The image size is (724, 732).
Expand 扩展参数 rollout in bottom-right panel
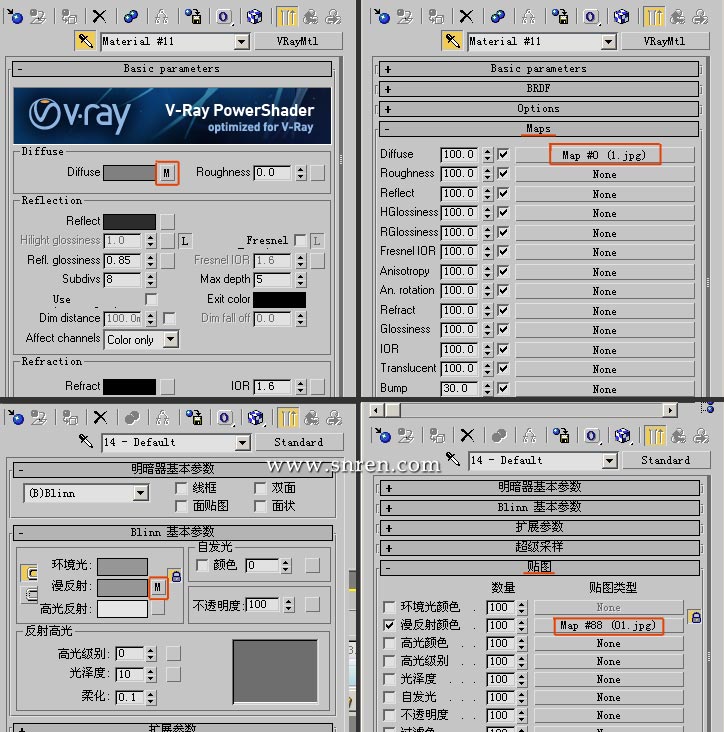(x=540, y=528)
